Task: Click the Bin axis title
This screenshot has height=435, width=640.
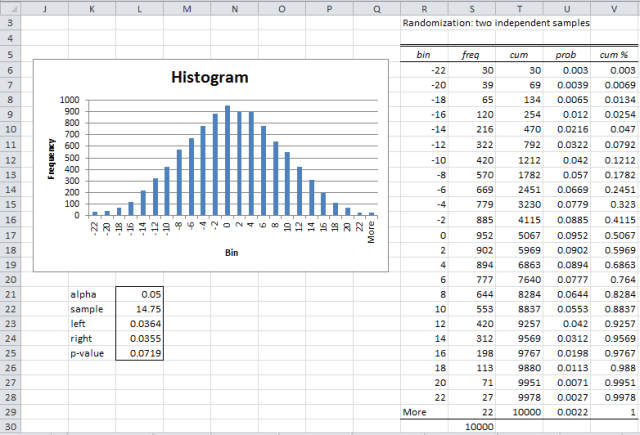Action: [231, 253]
